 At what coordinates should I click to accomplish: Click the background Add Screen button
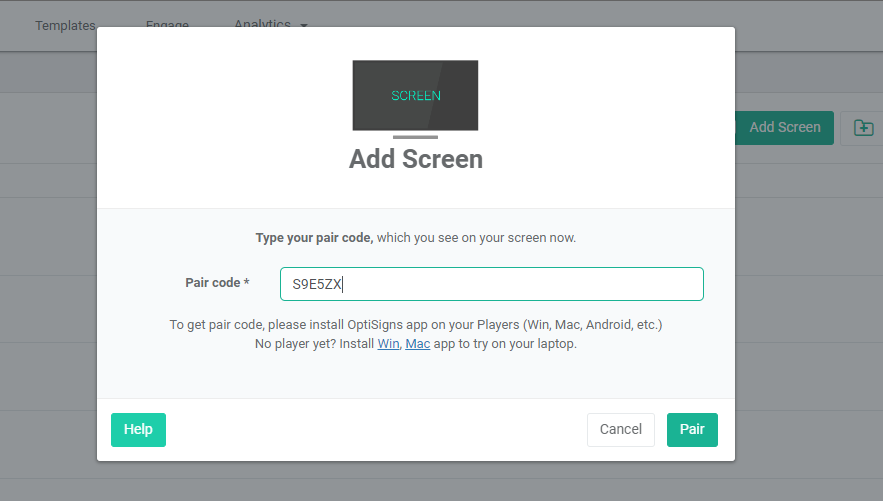(x=784, y=127)
